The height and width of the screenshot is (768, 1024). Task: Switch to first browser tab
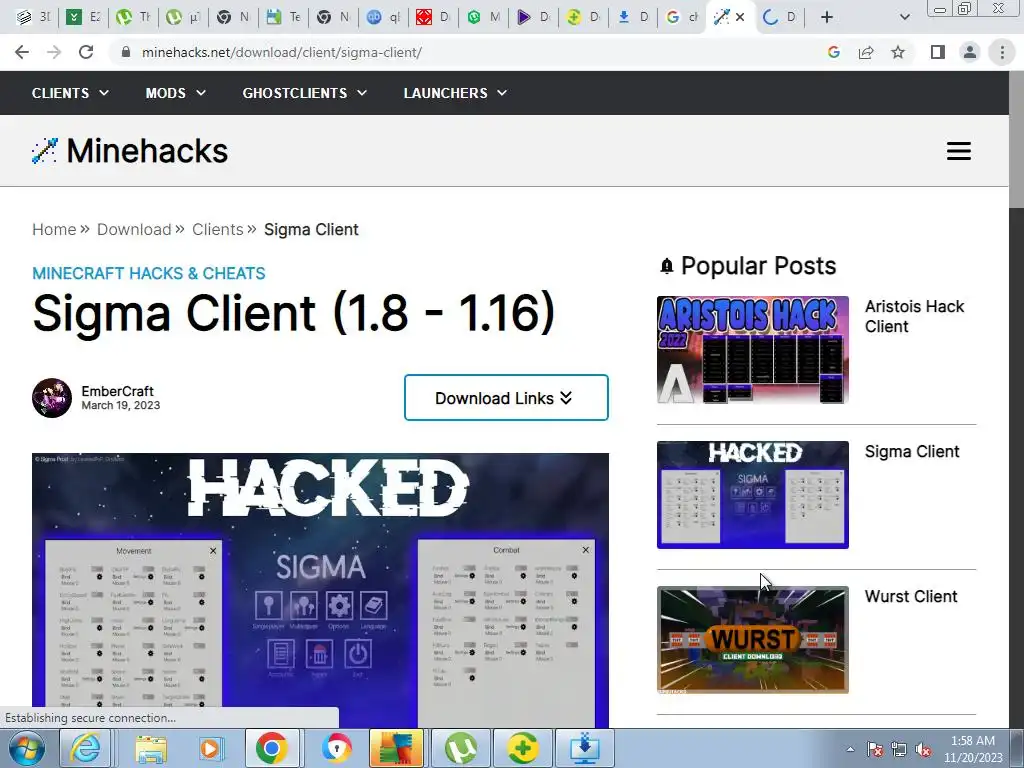tap(32, 17)
